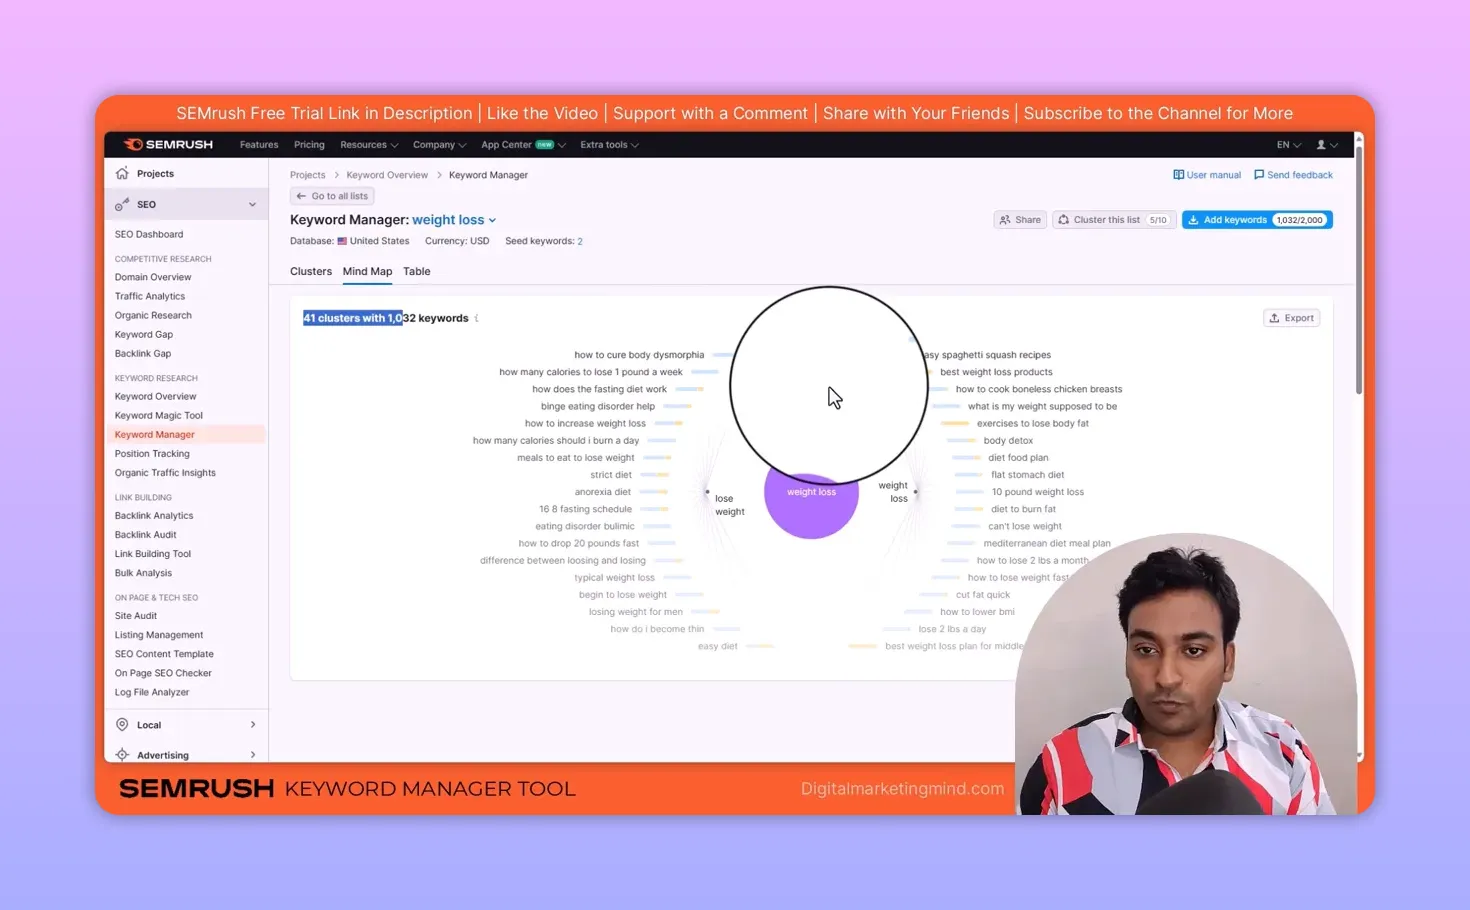The height and width of the screenshot is (910, 1470).
Task: Open SEO Dashboard in the sidebar
Action: pyautogui.click(x=149, y=234)
